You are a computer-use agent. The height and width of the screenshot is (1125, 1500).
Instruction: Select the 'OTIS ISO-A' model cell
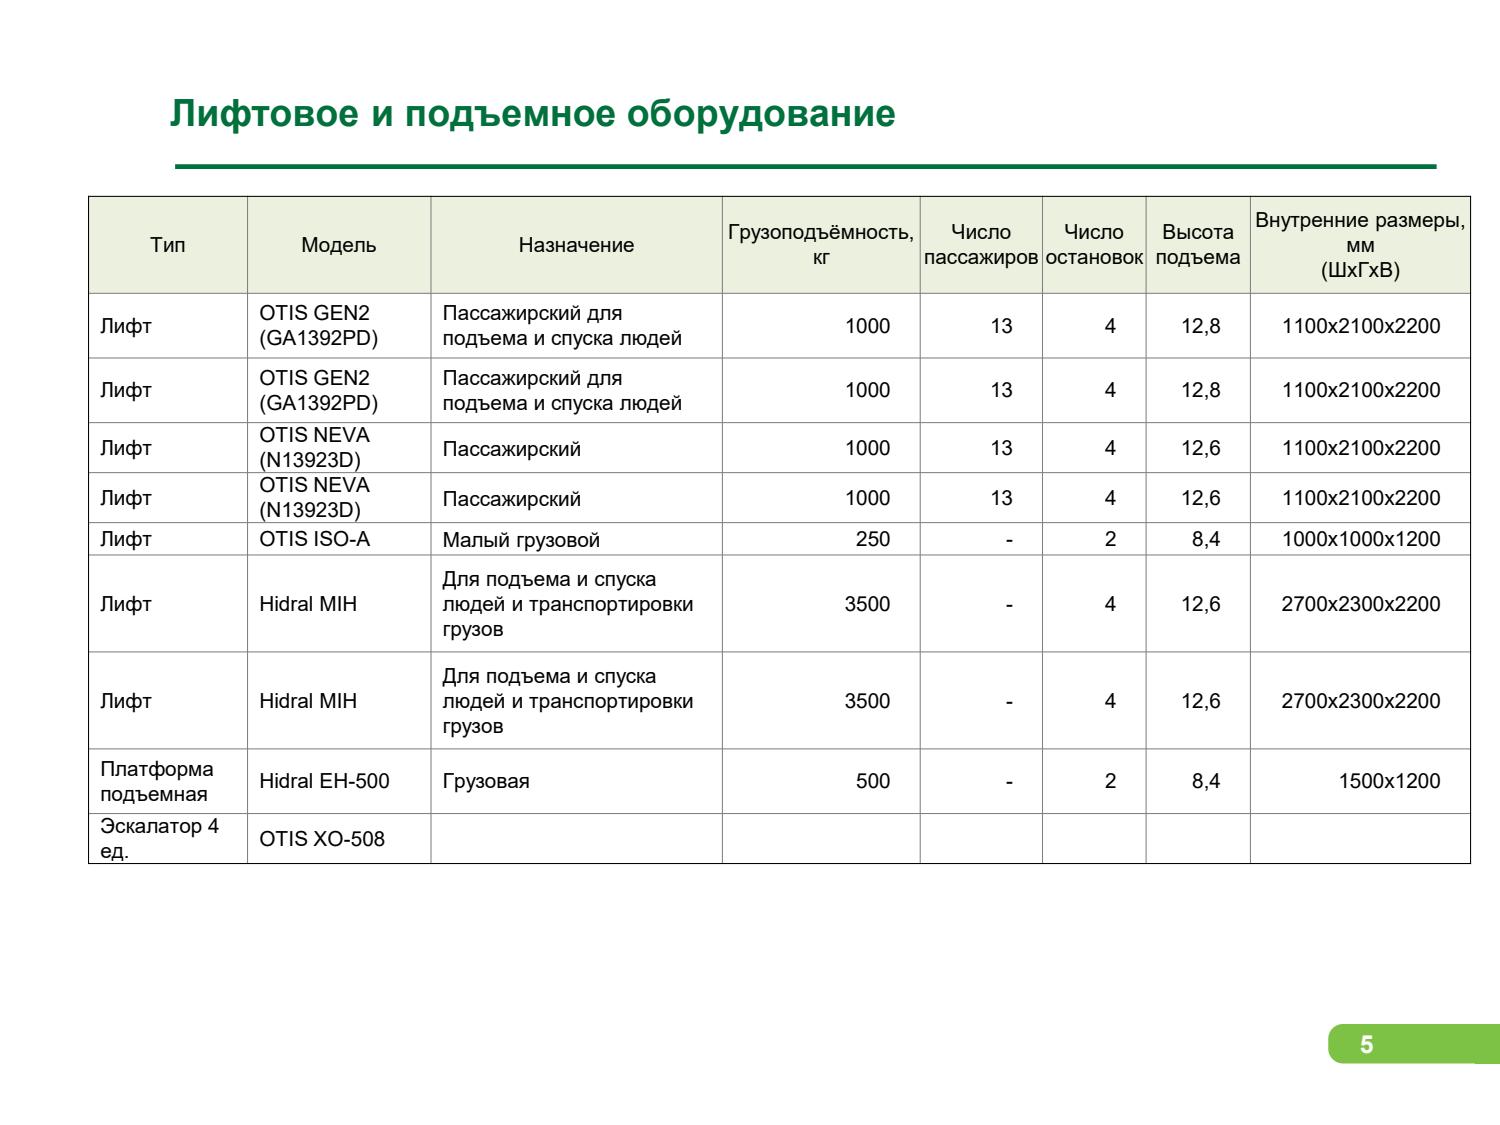314,539
